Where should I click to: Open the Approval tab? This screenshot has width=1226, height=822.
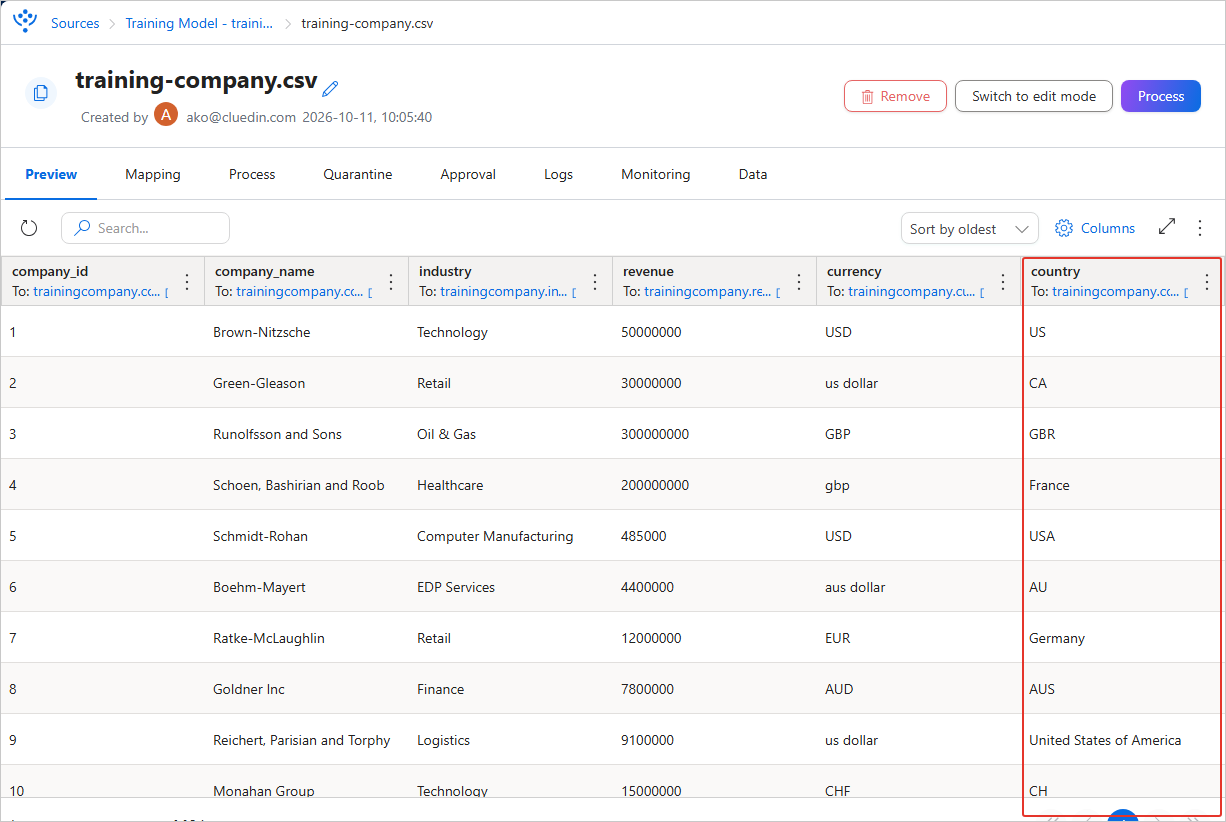pyautogui.click(x=468, y=174)
